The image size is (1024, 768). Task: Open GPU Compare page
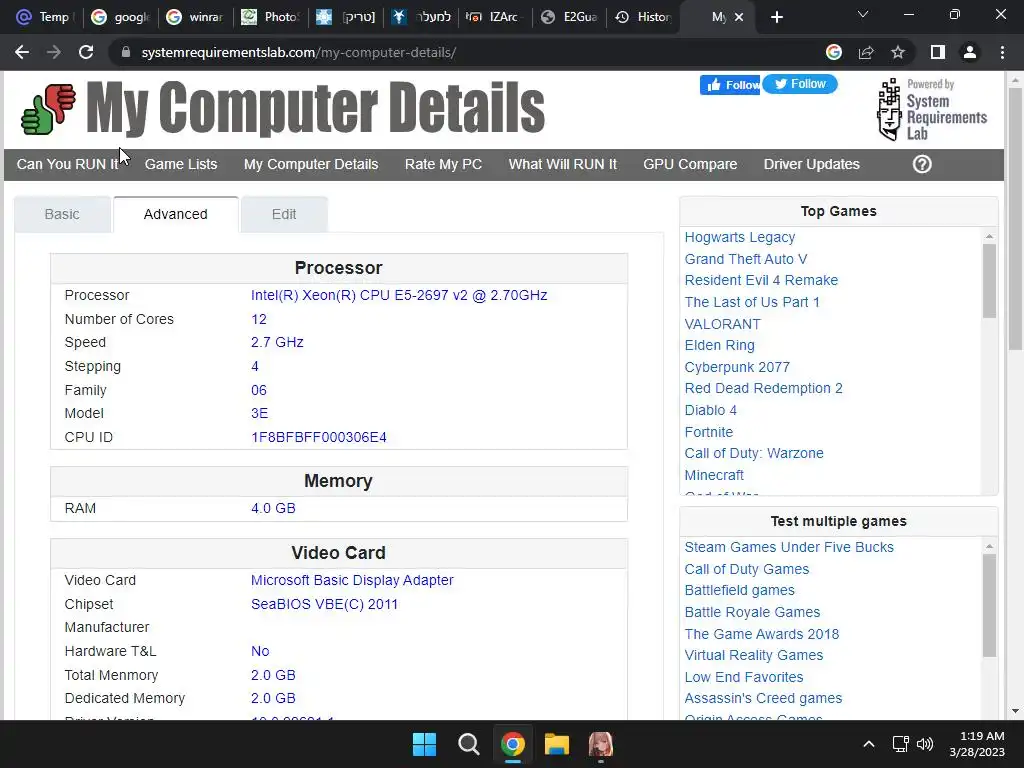(690, 164)
